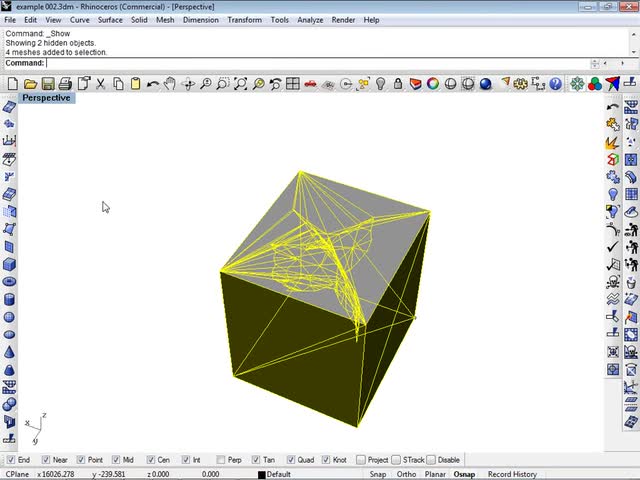Image resolution: width=640 pixels, height=480 pixels.
Task: Click the checkmark icon in right toolbar
Action: pyautogui.click(x=612, y=247)
